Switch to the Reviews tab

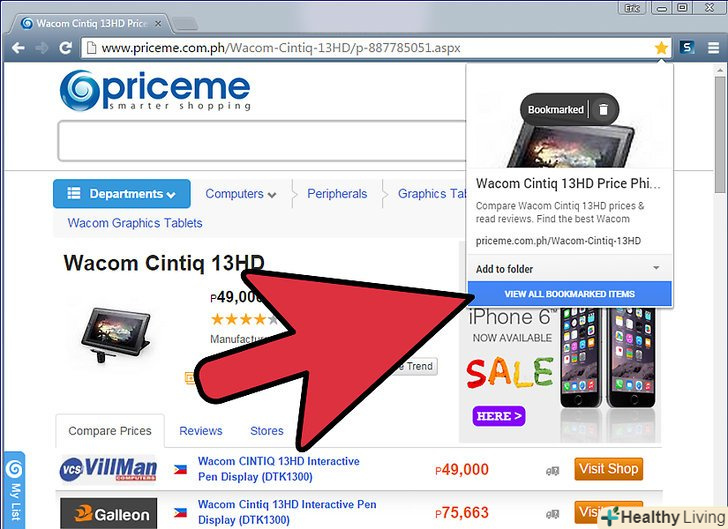(201, 431)
